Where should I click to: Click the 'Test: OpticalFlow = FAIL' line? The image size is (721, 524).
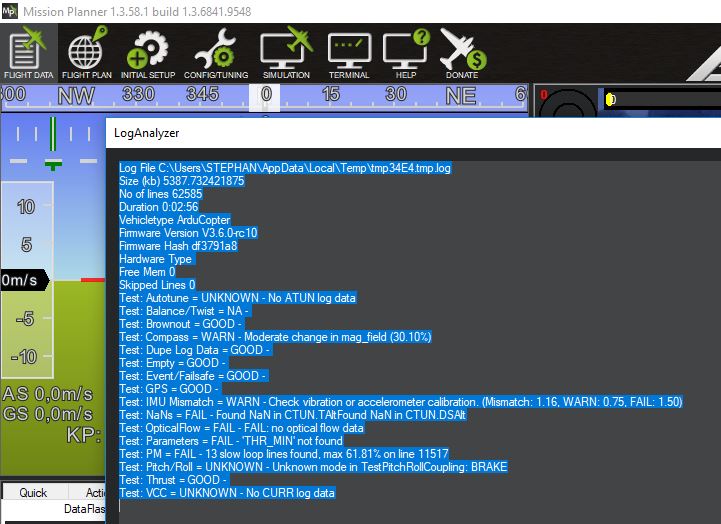point(241,428)
